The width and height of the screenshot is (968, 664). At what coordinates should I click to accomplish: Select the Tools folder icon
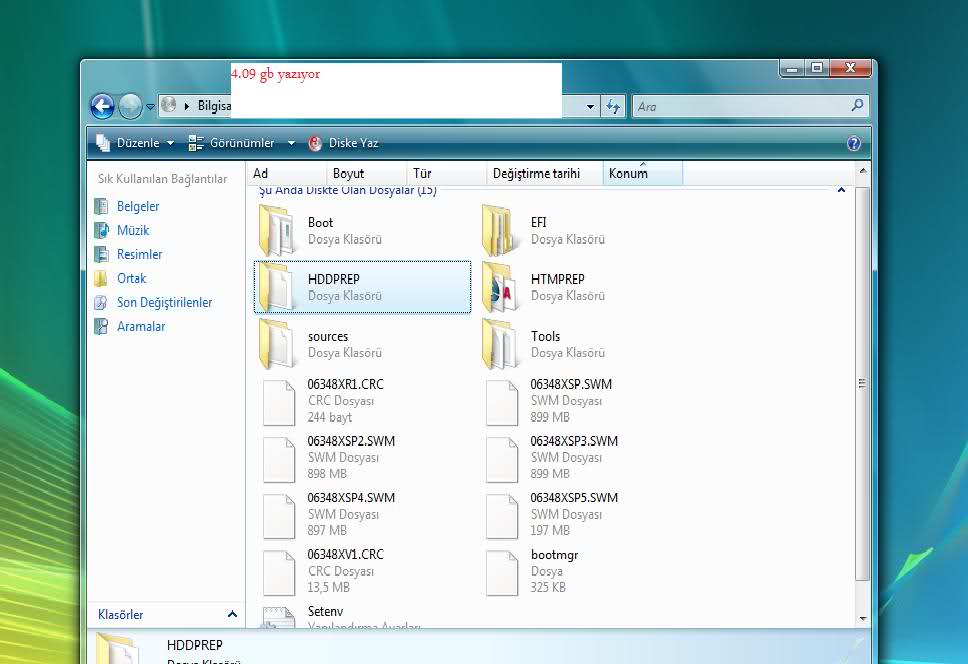499,344
